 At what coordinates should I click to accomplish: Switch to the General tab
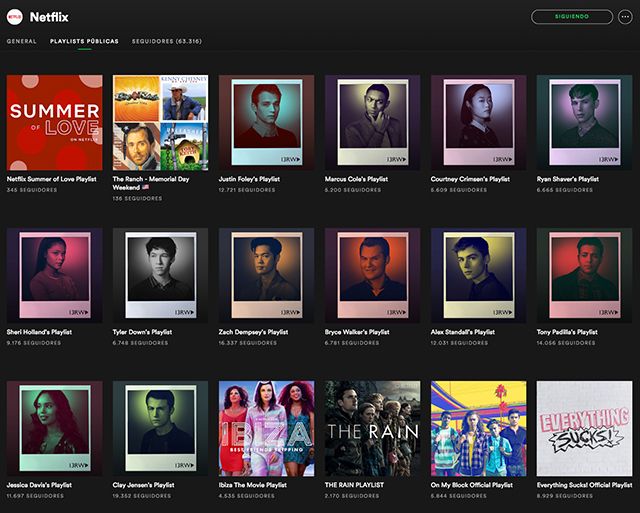click(21, 42)
